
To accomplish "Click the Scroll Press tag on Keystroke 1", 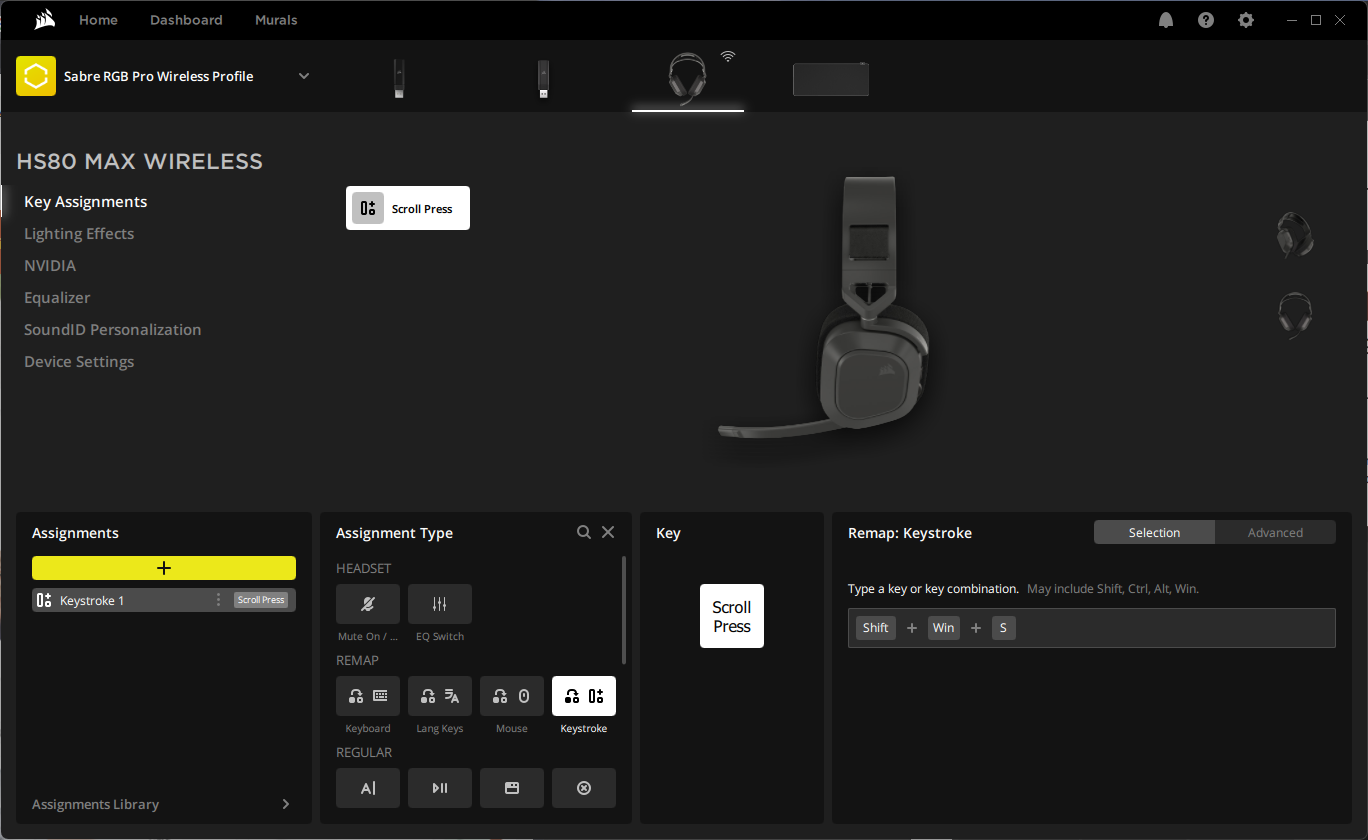I will coord(261,600).
